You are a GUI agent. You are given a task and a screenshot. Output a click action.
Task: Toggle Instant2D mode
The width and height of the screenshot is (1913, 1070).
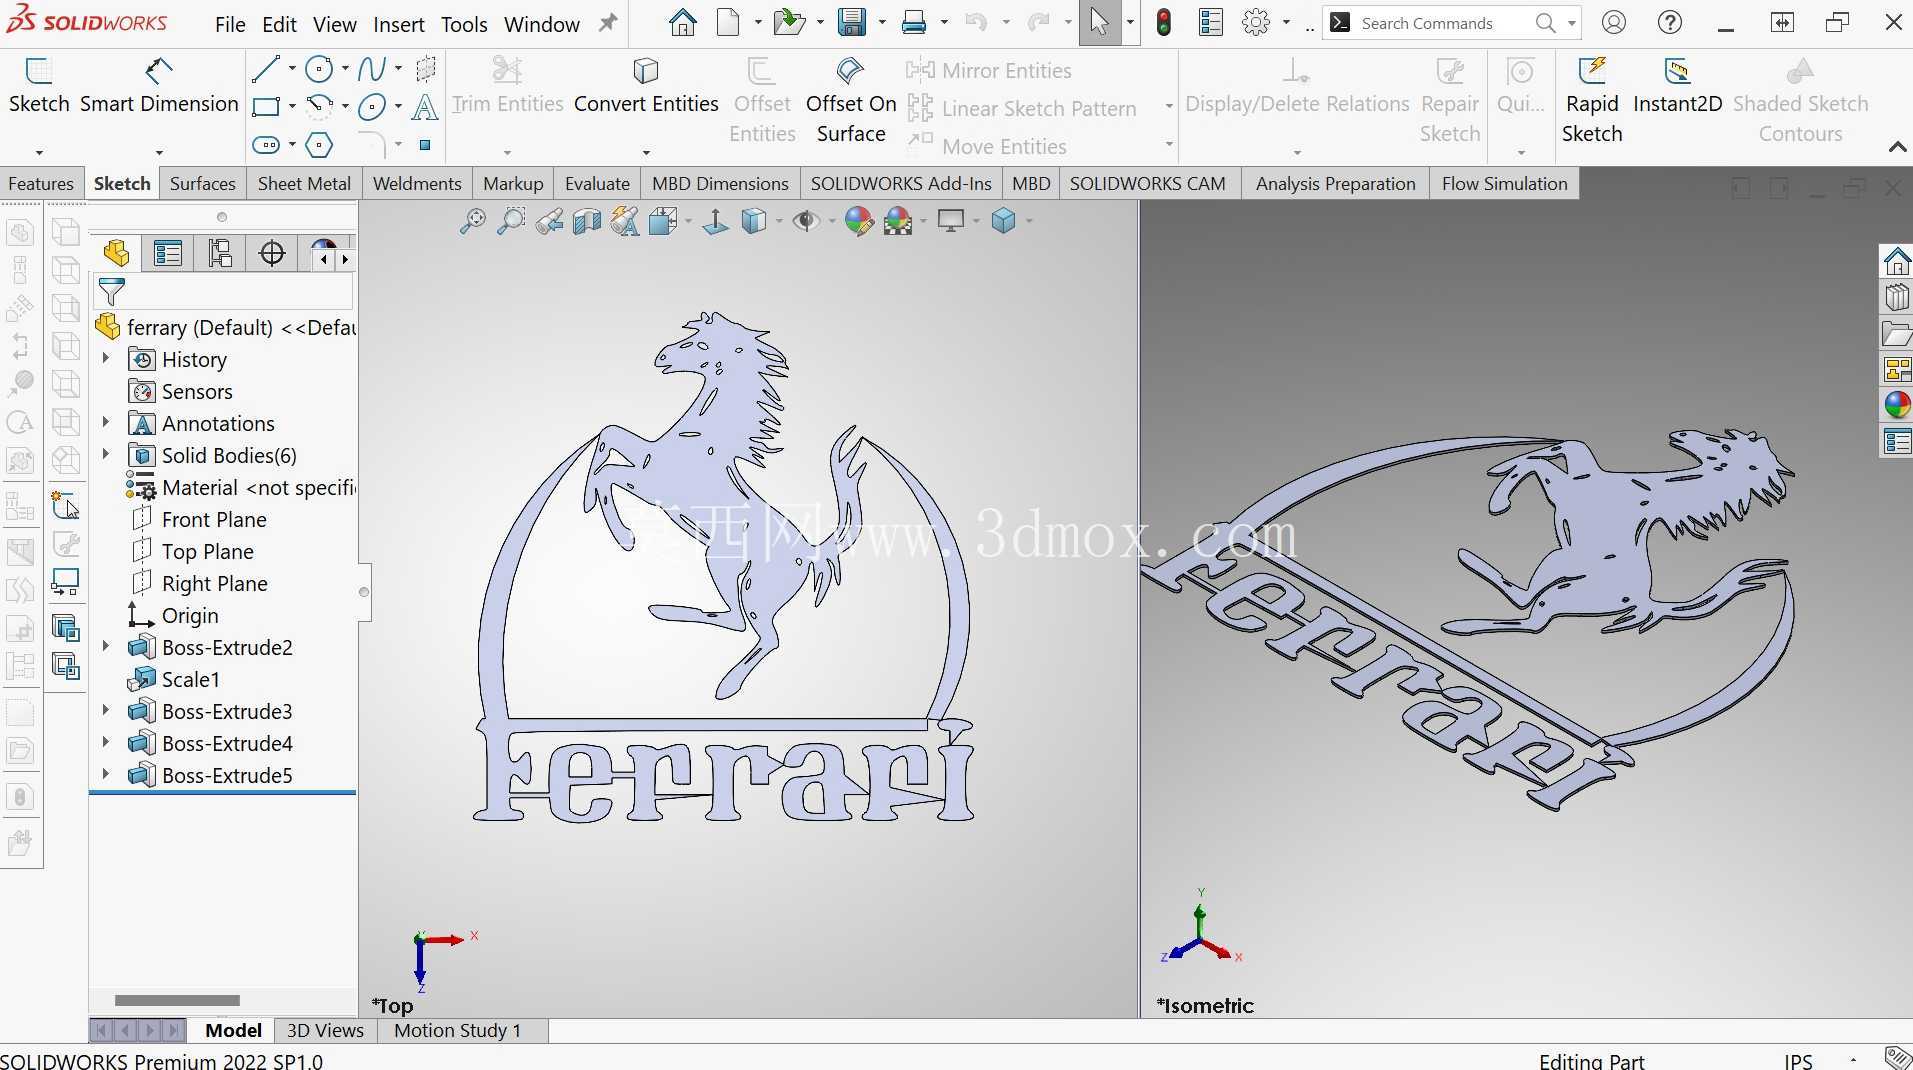point(1677,86)
